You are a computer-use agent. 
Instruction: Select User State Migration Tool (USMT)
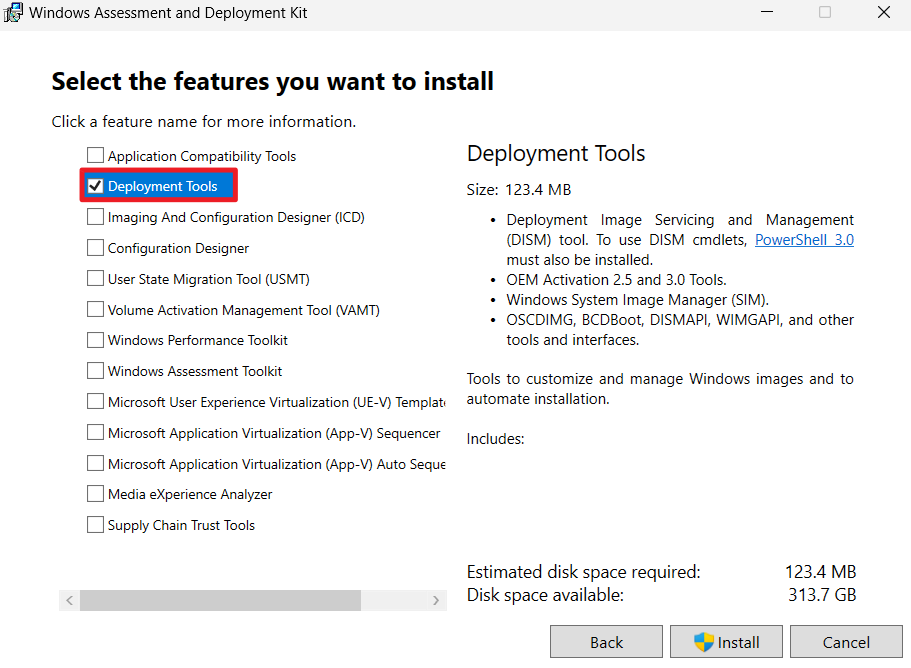pos(95,278)
